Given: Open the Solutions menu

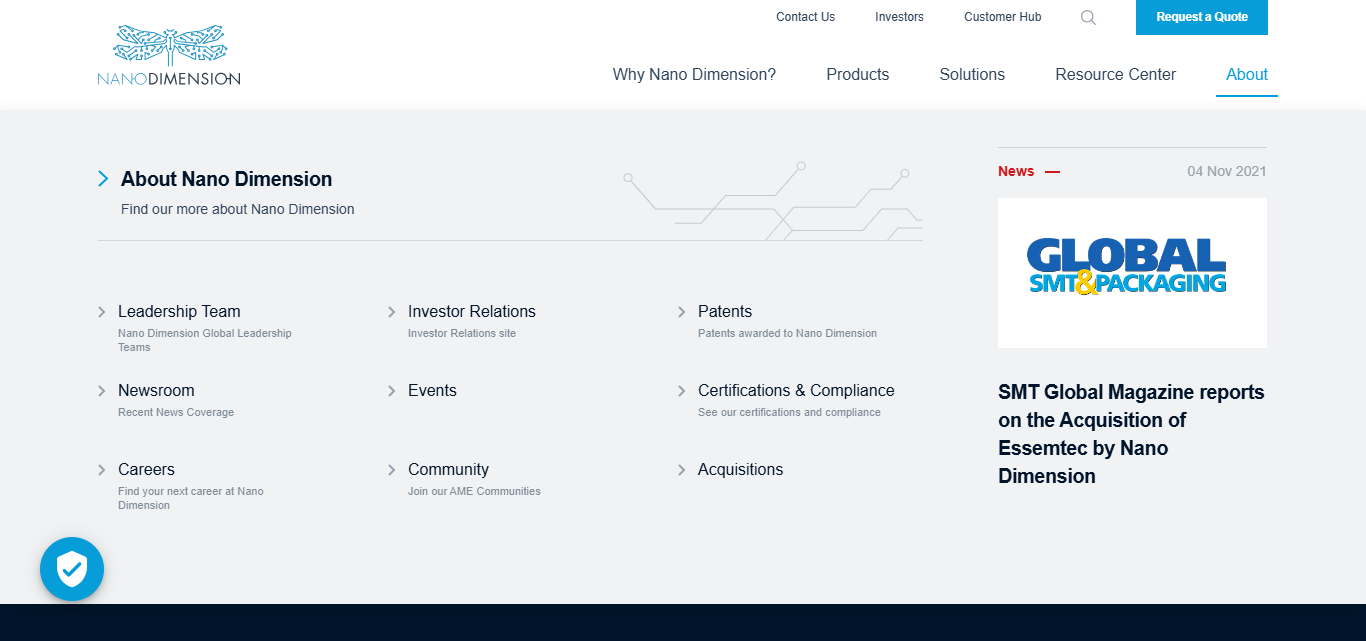Looking at the screenshot, I should pyautogui.click(x=972, y=75).
